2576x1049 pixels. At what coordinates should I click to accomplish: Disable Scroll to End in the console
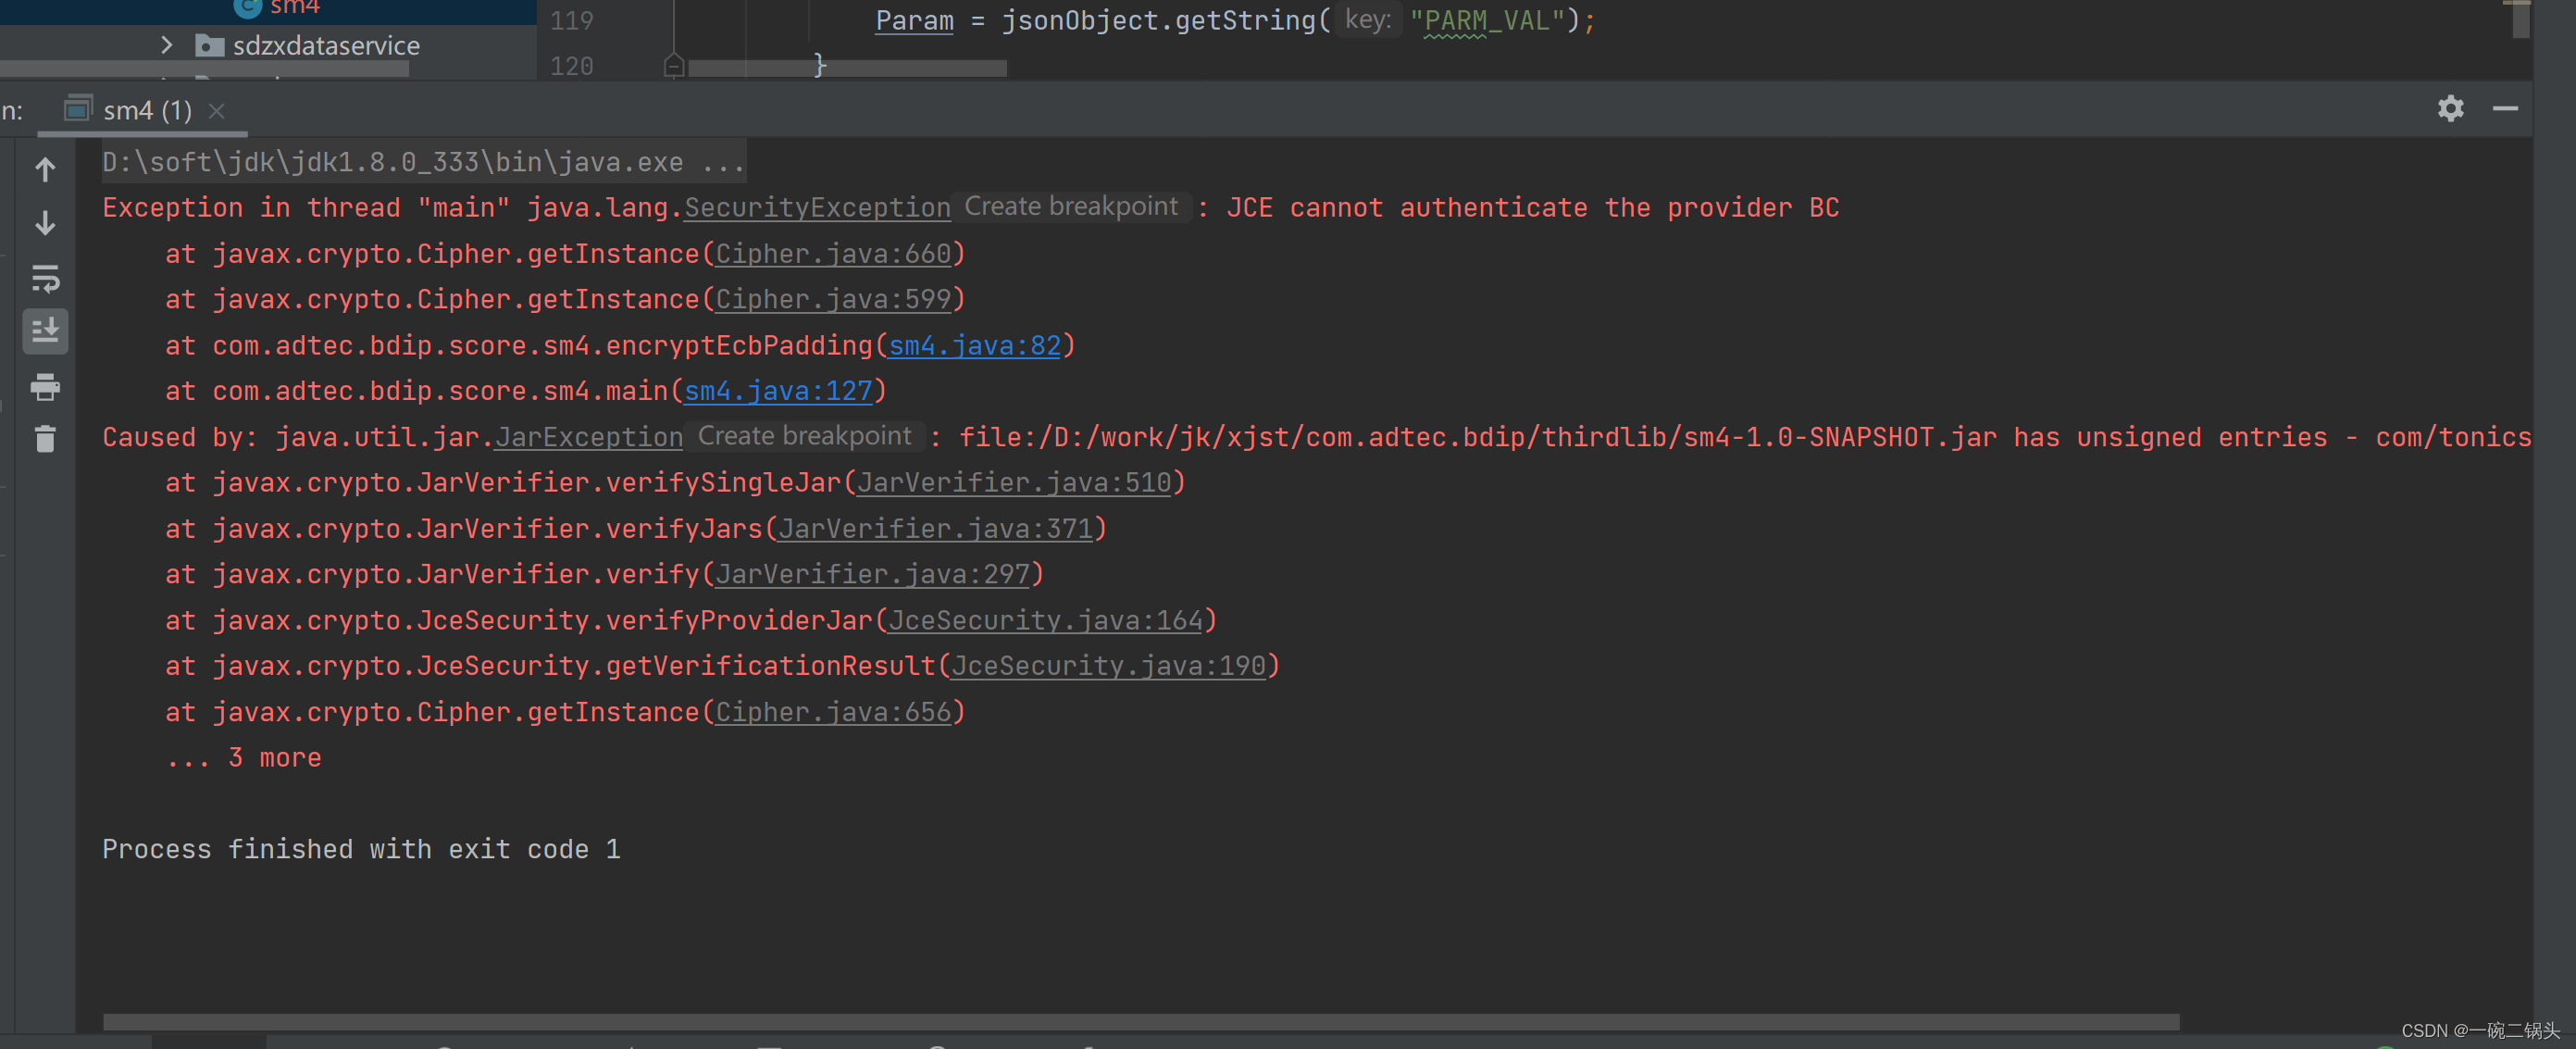(x=45, y=331)
